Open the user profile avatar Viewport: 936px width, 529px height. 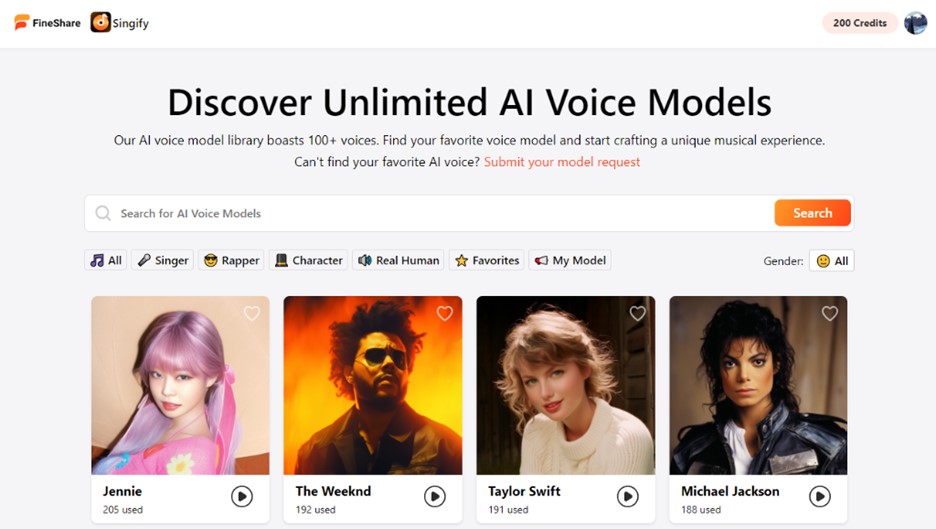click(915, 23)
